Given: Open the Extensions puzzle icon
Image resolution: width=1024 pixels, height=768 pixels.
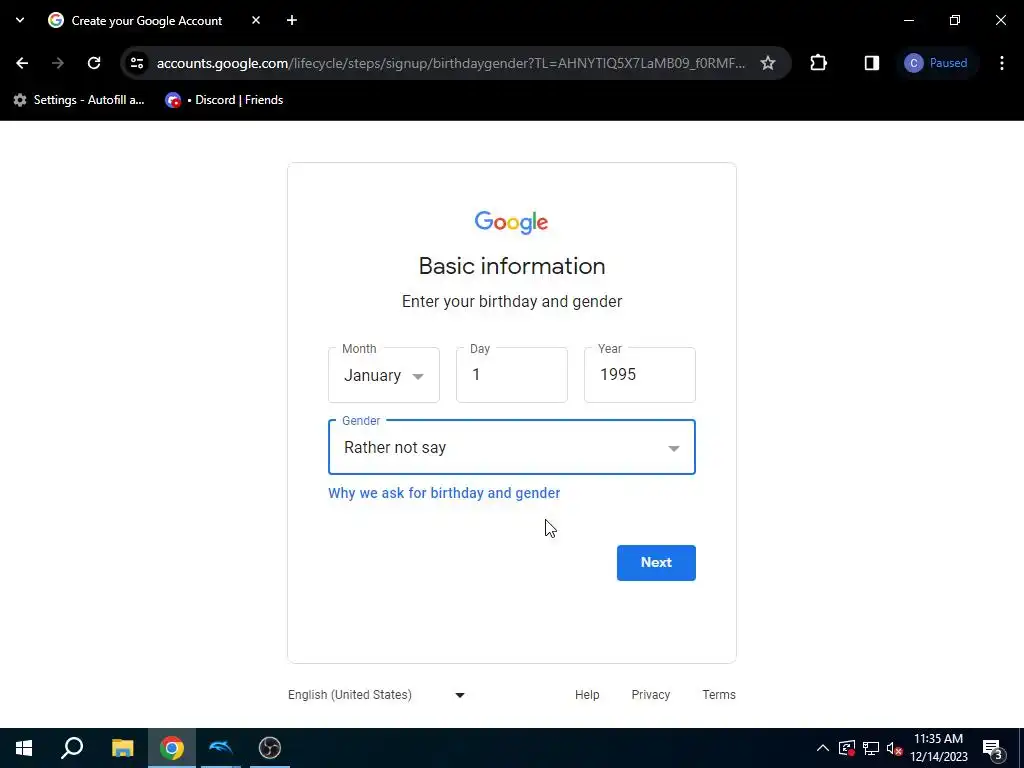Looking at the screenshot, I should pyautogui.click(x=818, y=63).
